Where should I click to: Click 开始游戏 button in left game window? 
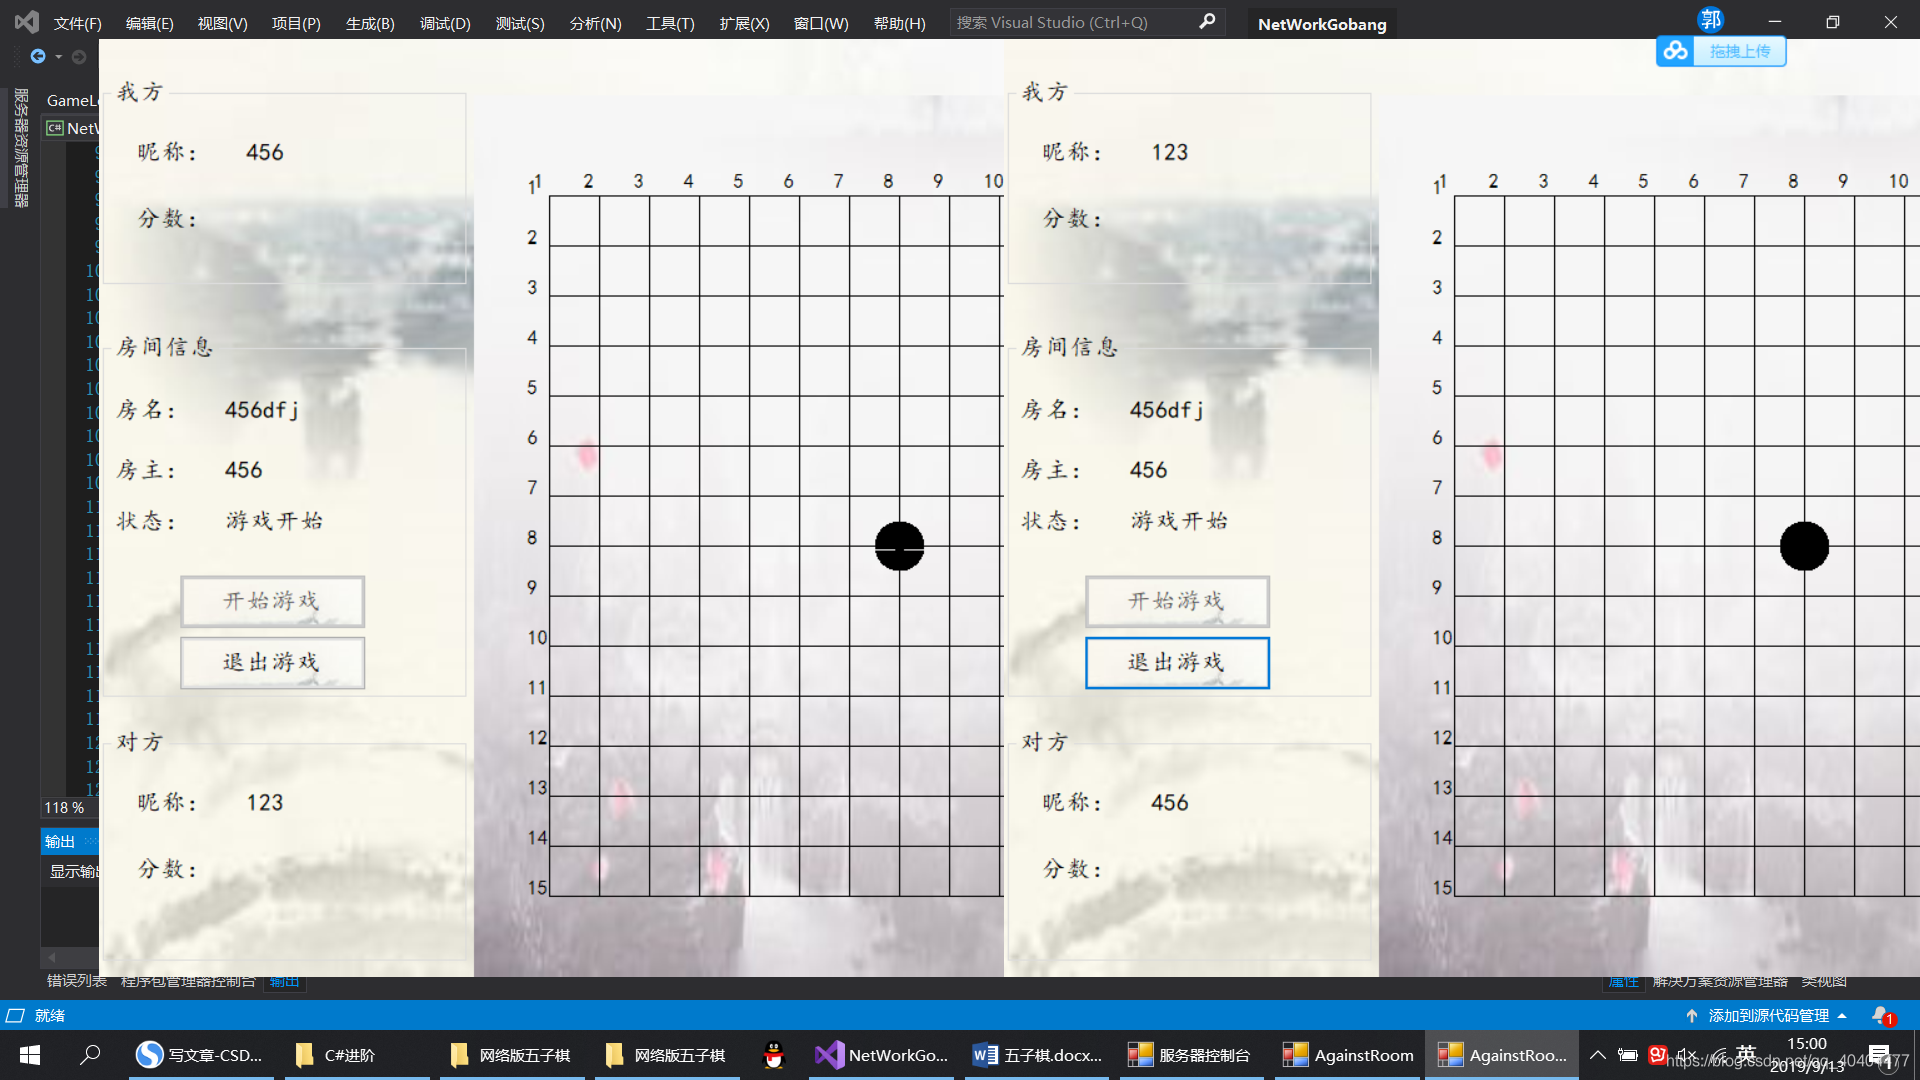(272, 601)
